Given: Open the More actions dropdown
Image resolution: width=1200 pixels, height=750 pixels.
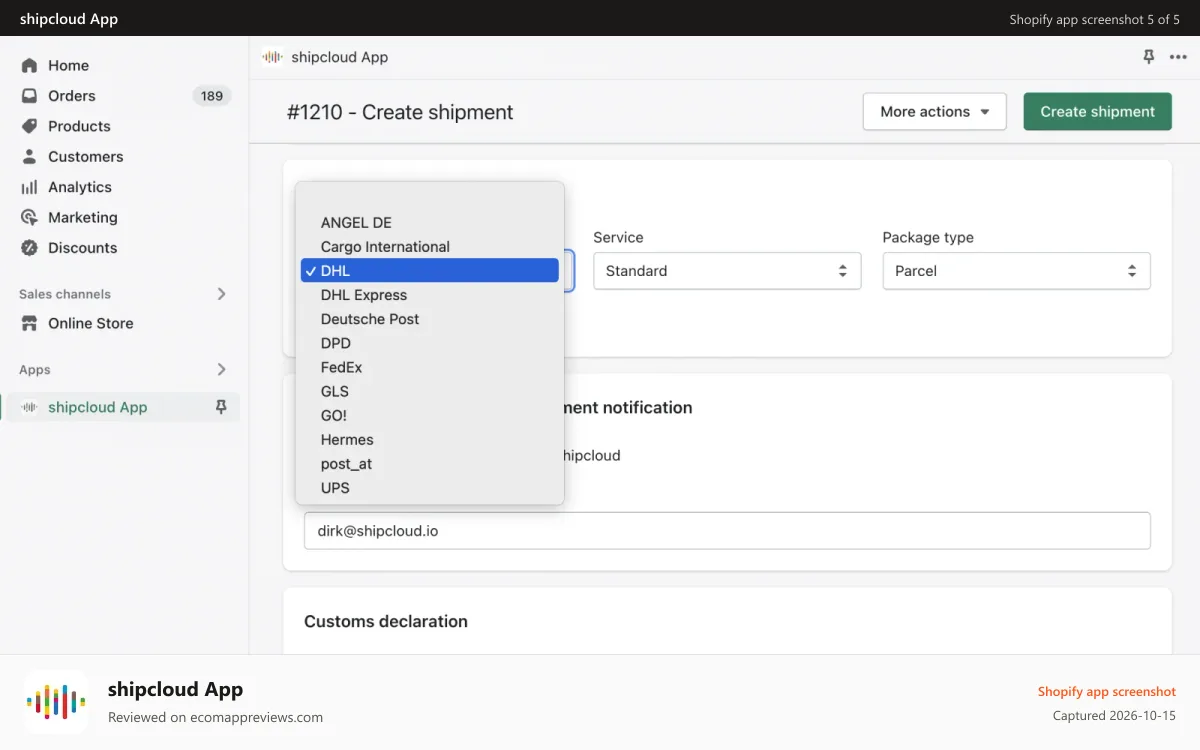Looking at the screenshot, I should point(934,112).
